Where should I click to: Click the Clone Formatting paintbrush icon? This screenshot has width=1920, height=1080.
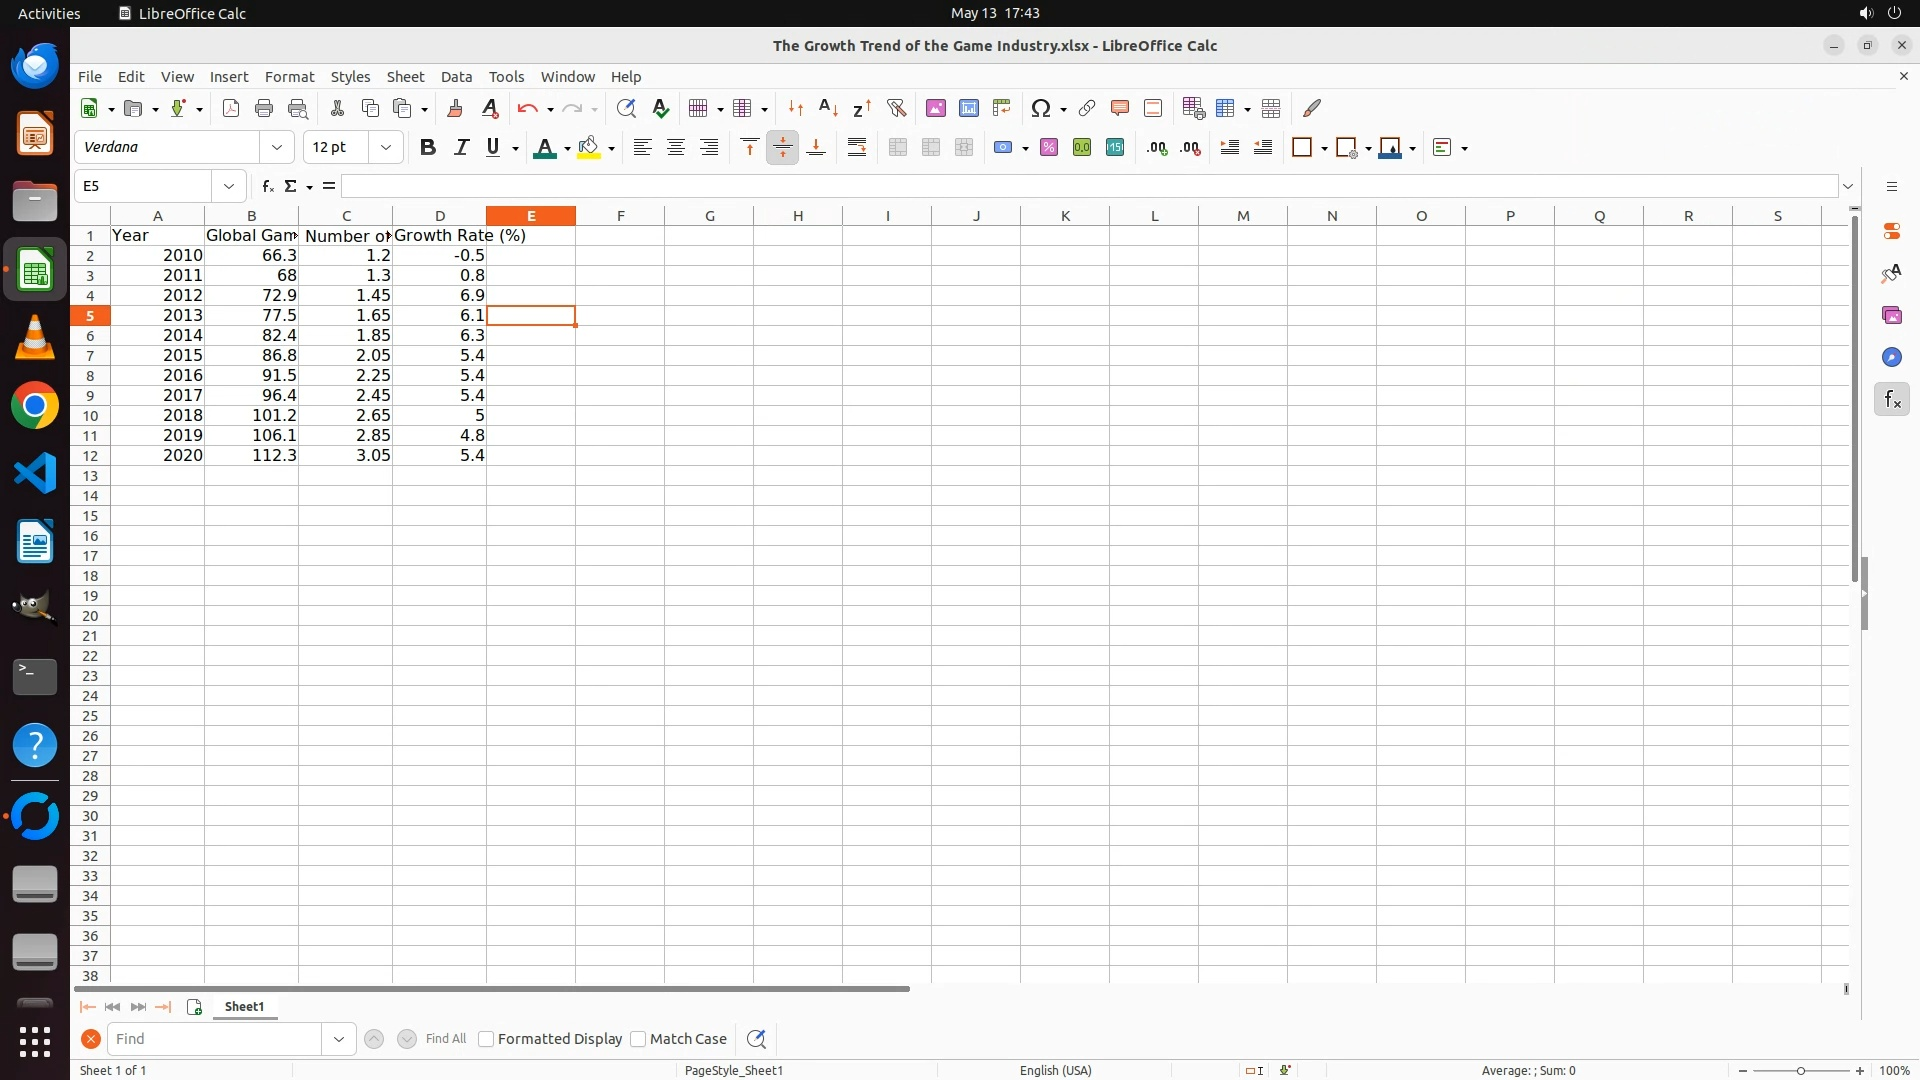pos(455,108)
